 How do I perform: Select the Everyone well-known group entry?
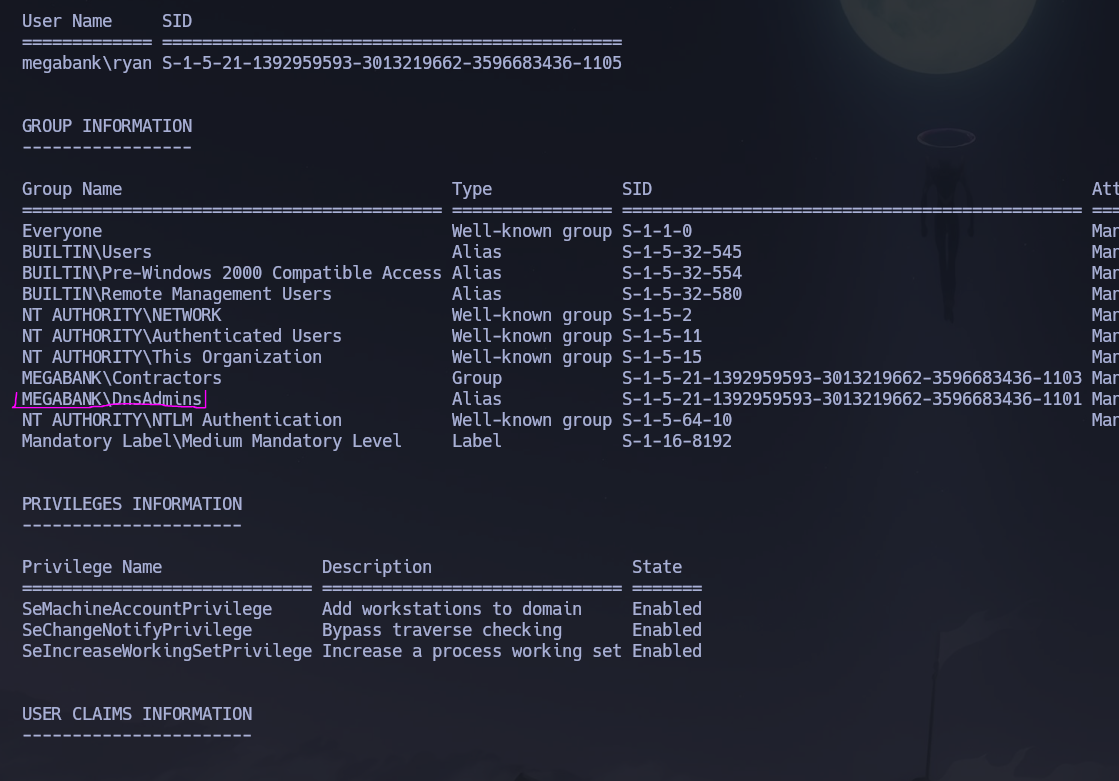62,231
